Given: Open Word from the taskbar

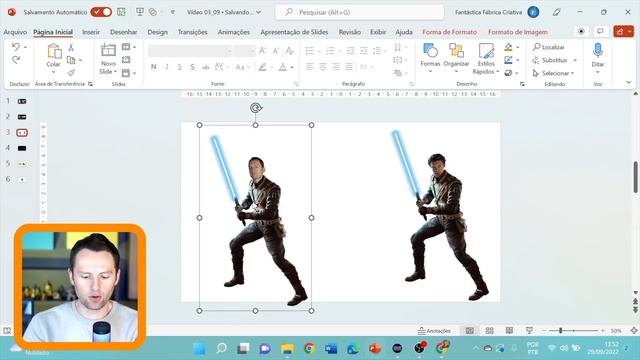Looking at the screenshot, I should click(331, 348).
